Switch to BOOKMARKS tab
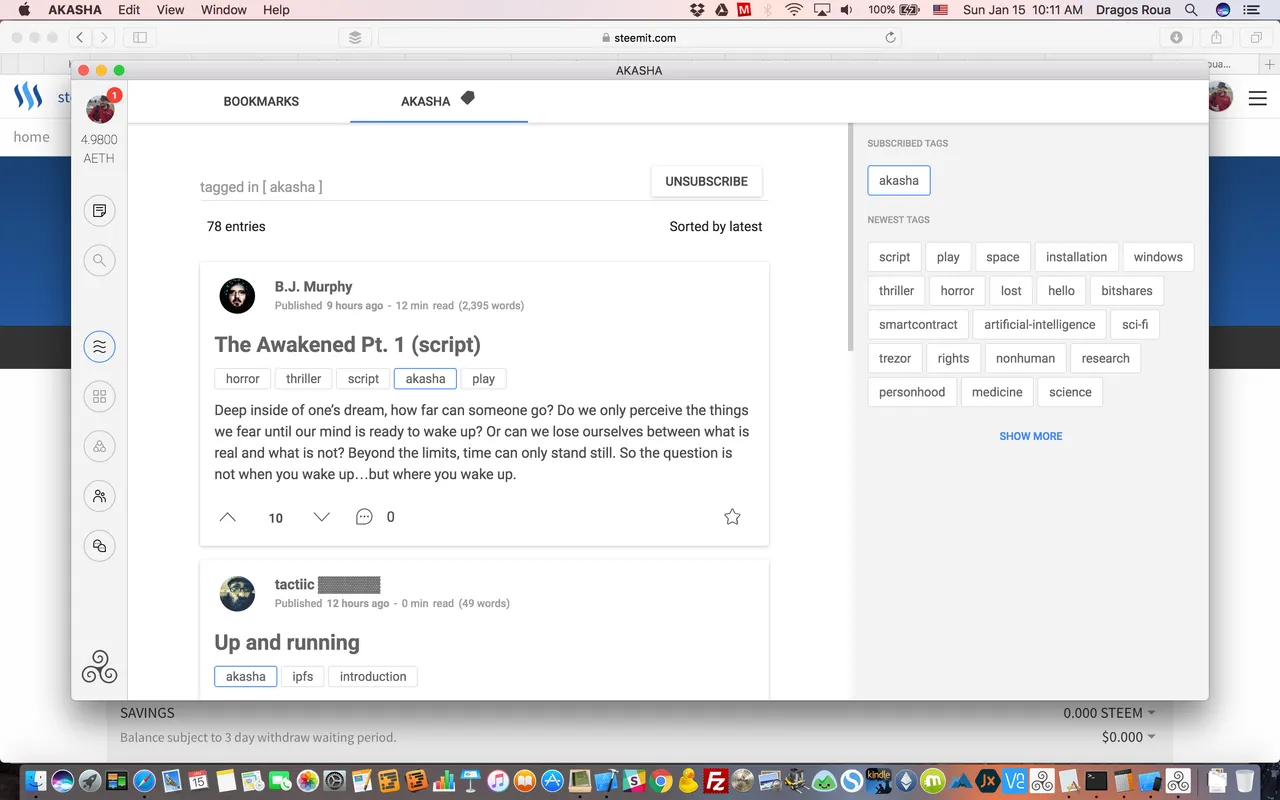Image resolution: width=1280 pixels, height=800 pixels. [x=261, y=101]
